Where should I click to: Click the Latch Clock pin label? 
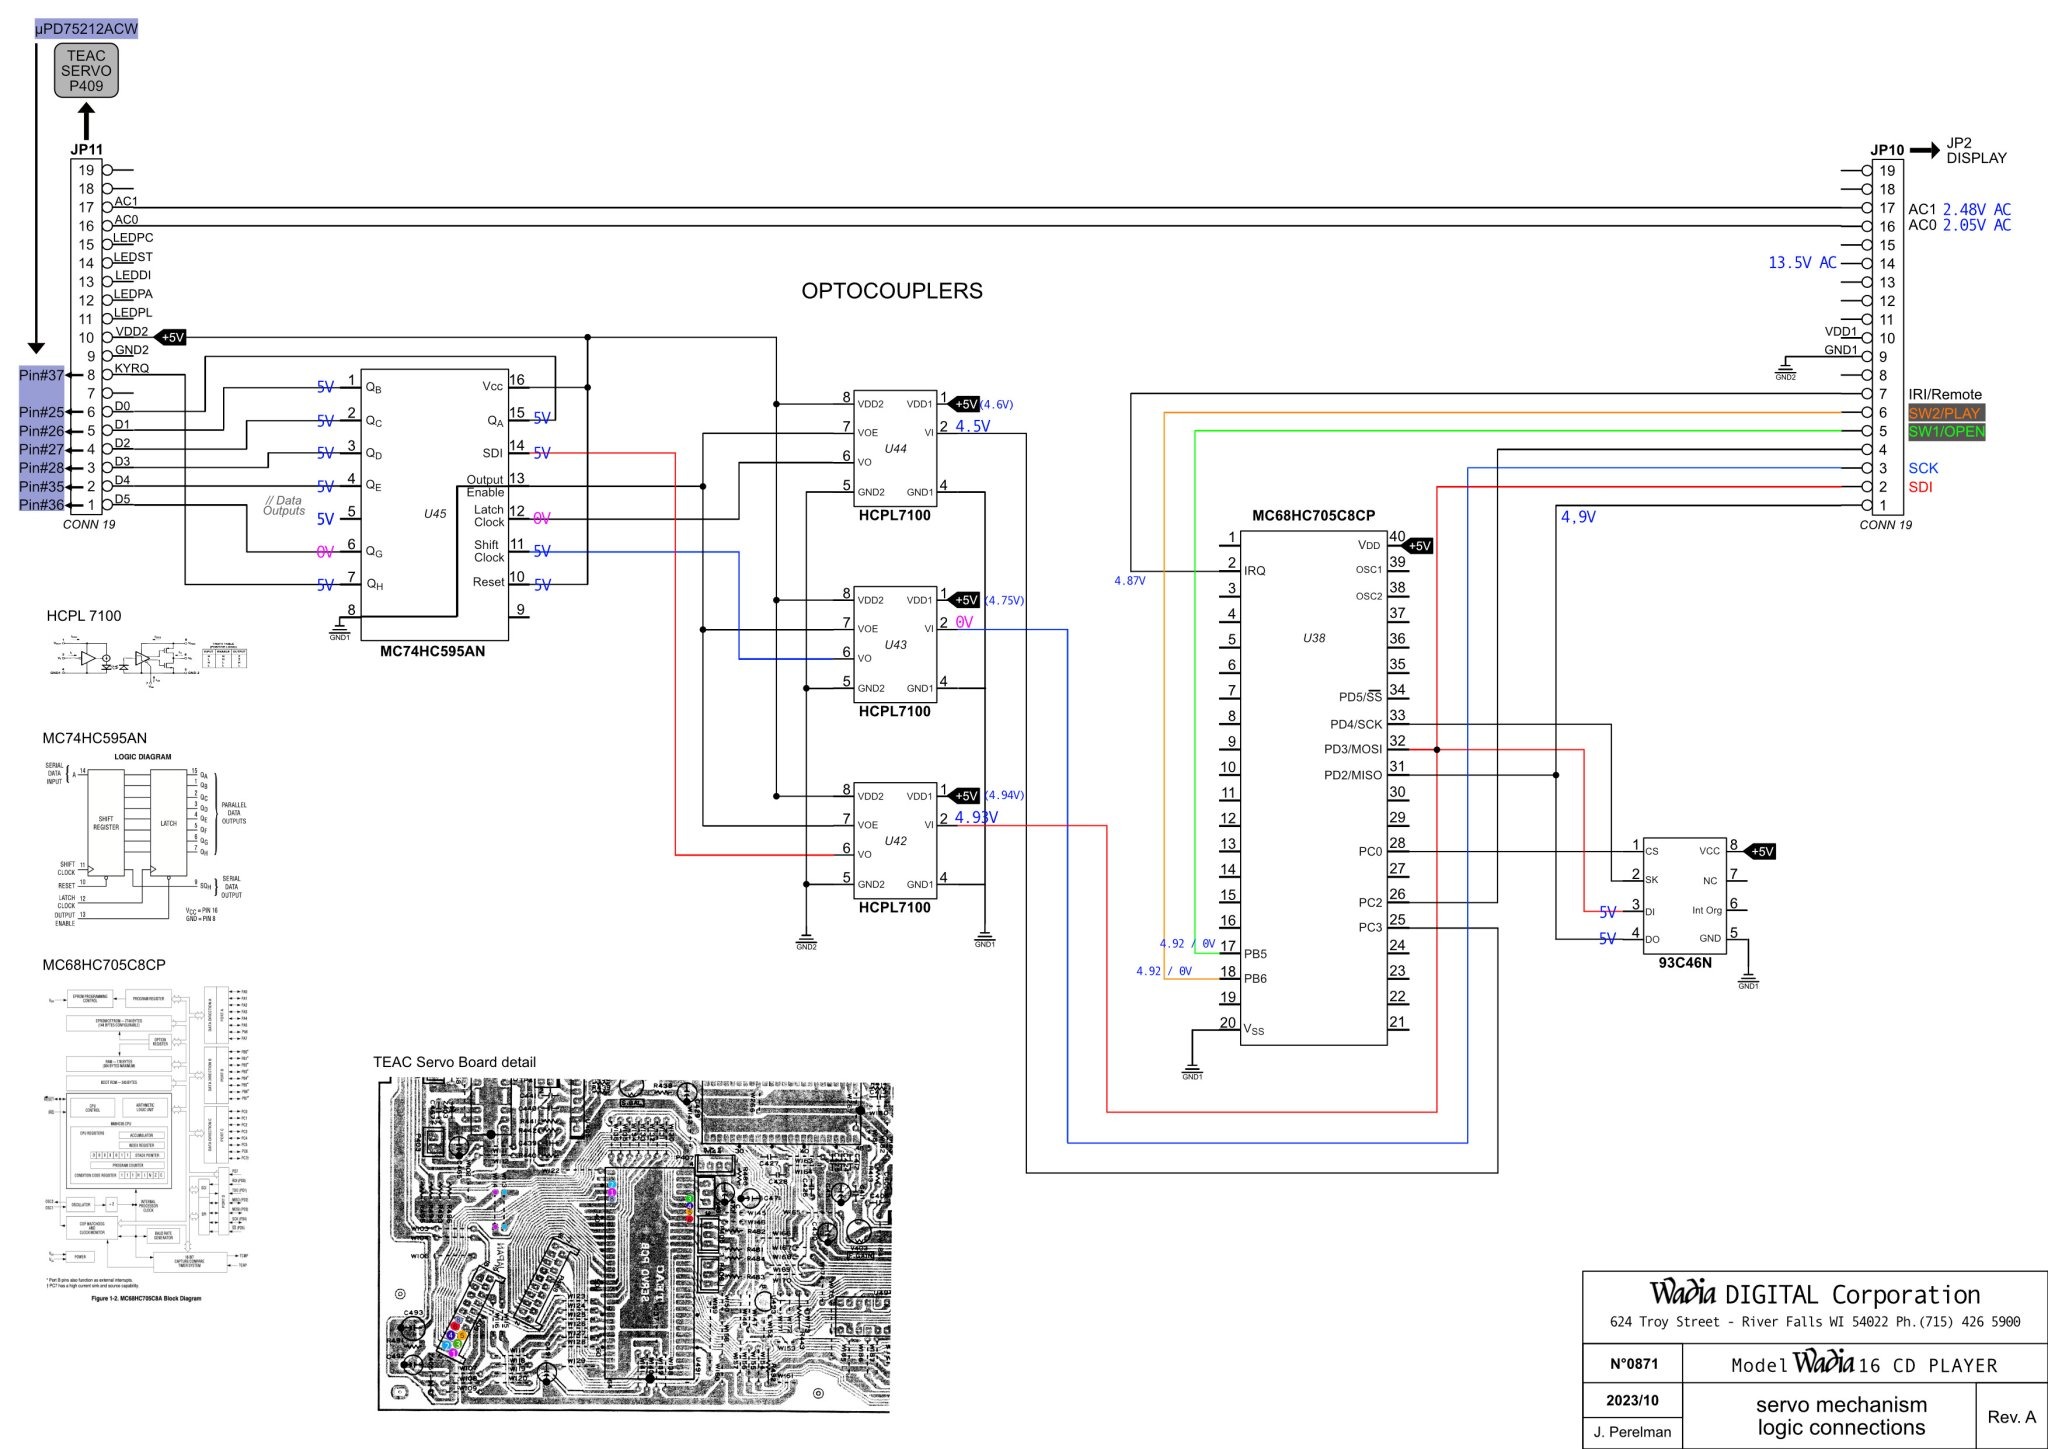489,516
